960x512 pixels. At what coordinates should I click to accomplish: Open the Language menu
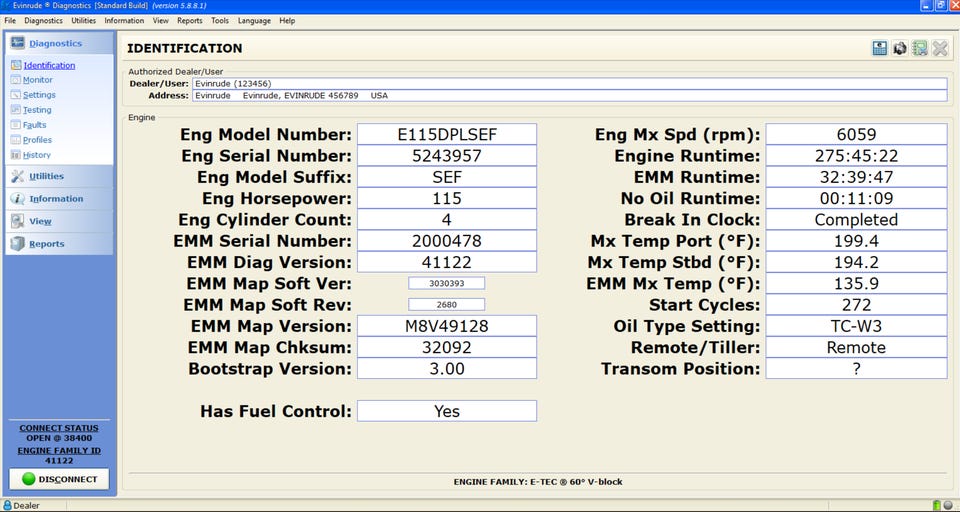254,20
